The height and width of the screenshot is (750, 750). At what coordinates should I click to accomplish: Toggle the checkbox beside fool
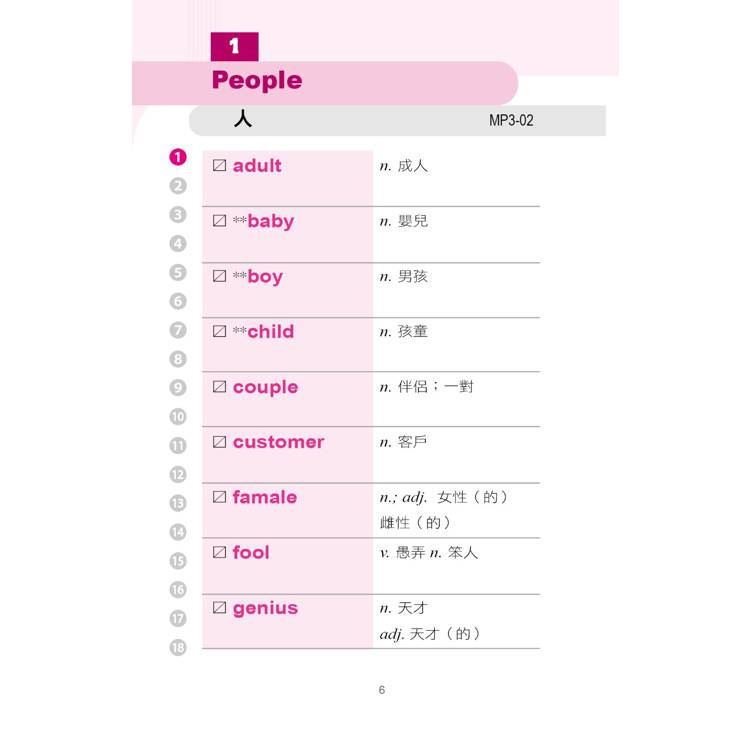point(220,552)
